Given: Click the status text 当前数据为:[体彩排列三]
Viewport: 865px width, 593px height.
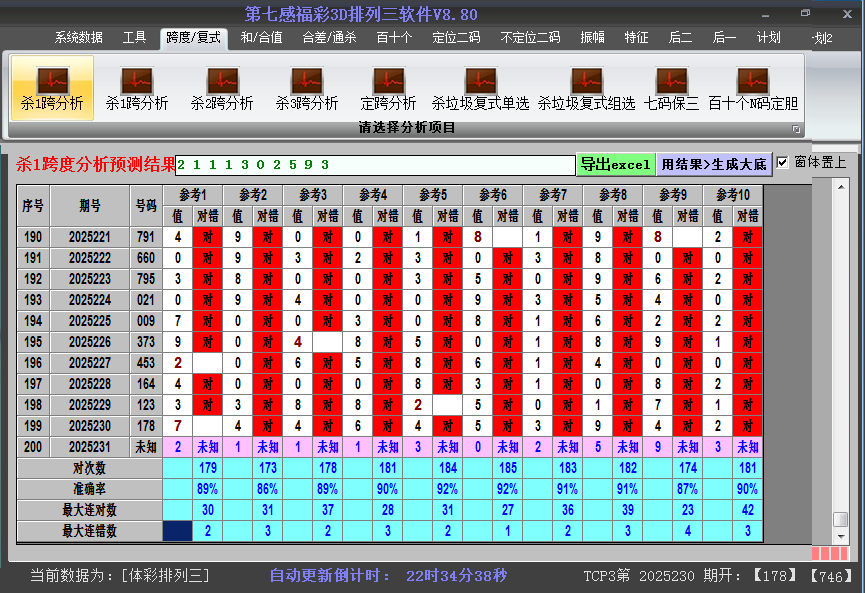Looking at the screenshot, I should point(120,576).
